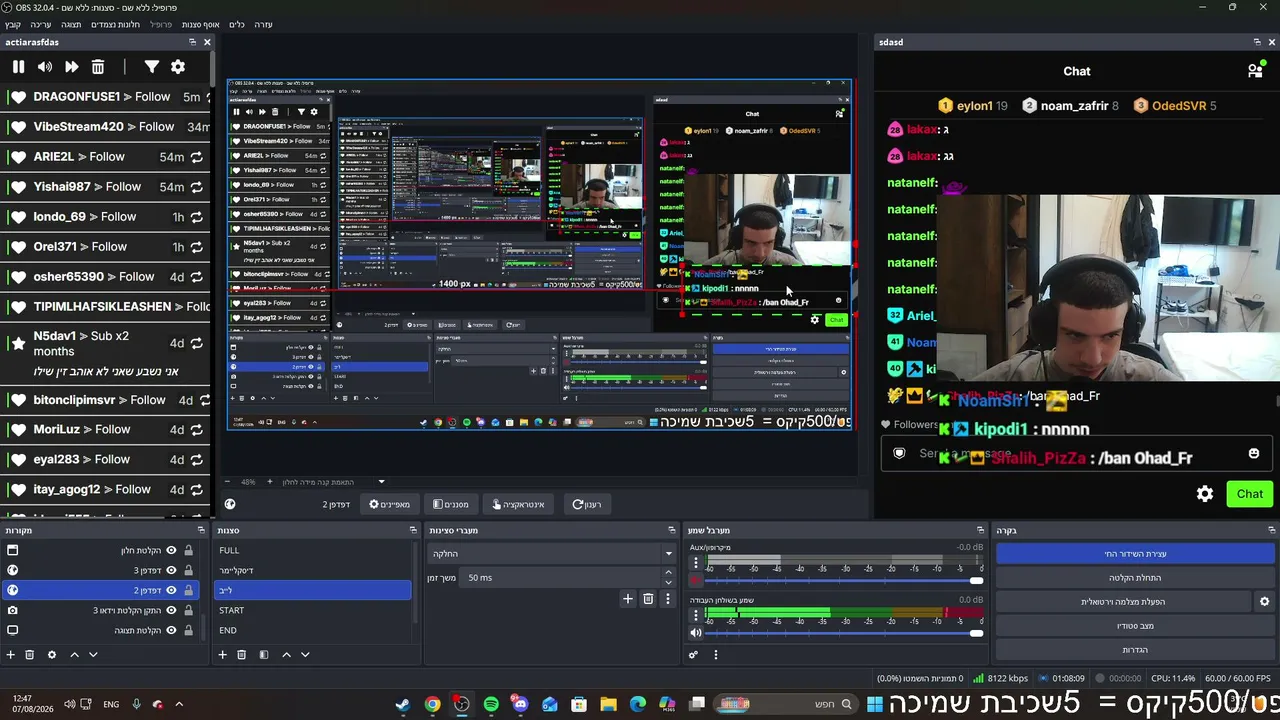Image resolution: width=1280 pixels, height=720 pixels.
Task: Stop the live stream button
Action: 1135,554
